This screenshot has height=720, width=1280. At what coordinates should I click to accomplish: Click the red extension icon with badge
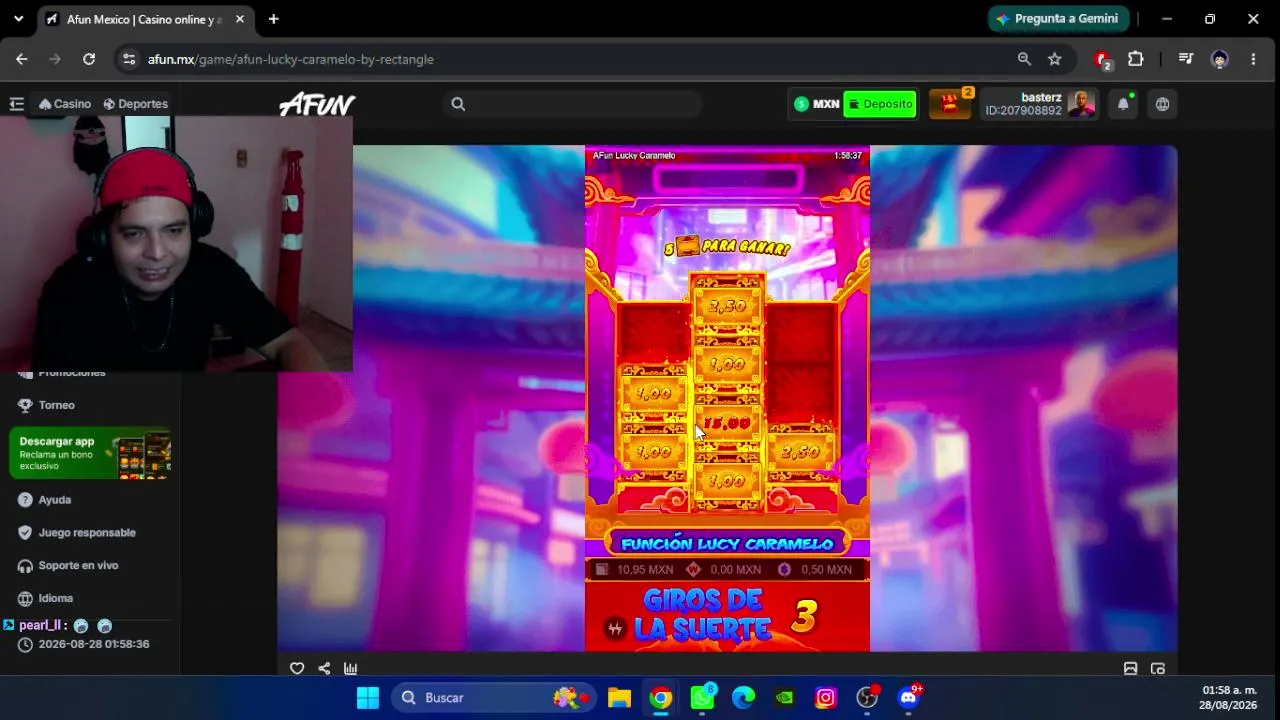pyautogui.click(x=1103, y=60)
